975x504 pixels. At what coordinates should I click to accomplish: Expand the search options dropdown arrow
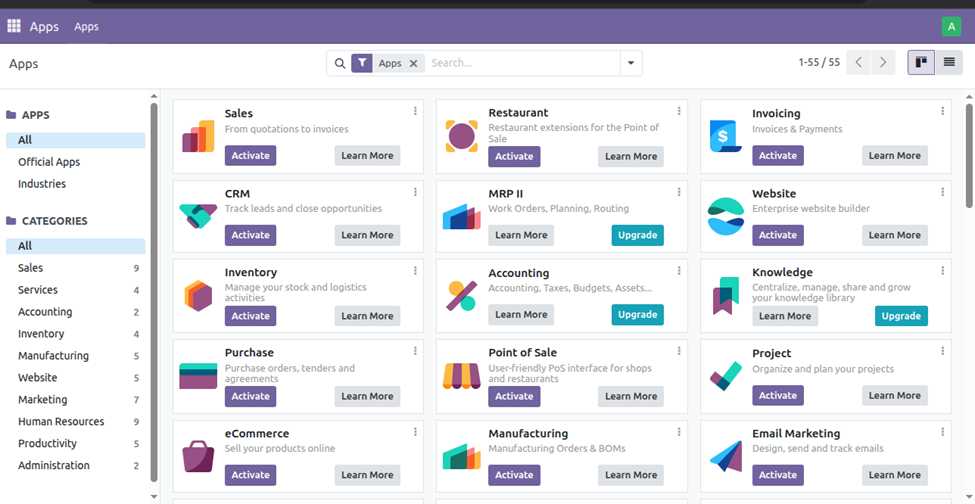pyautogui.click(x=630, y=63)
